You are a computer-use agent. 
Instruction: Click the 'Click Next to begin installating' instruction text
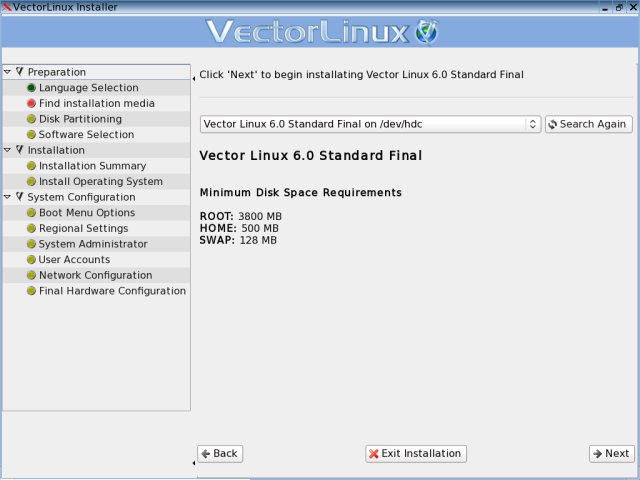(361, 75)
